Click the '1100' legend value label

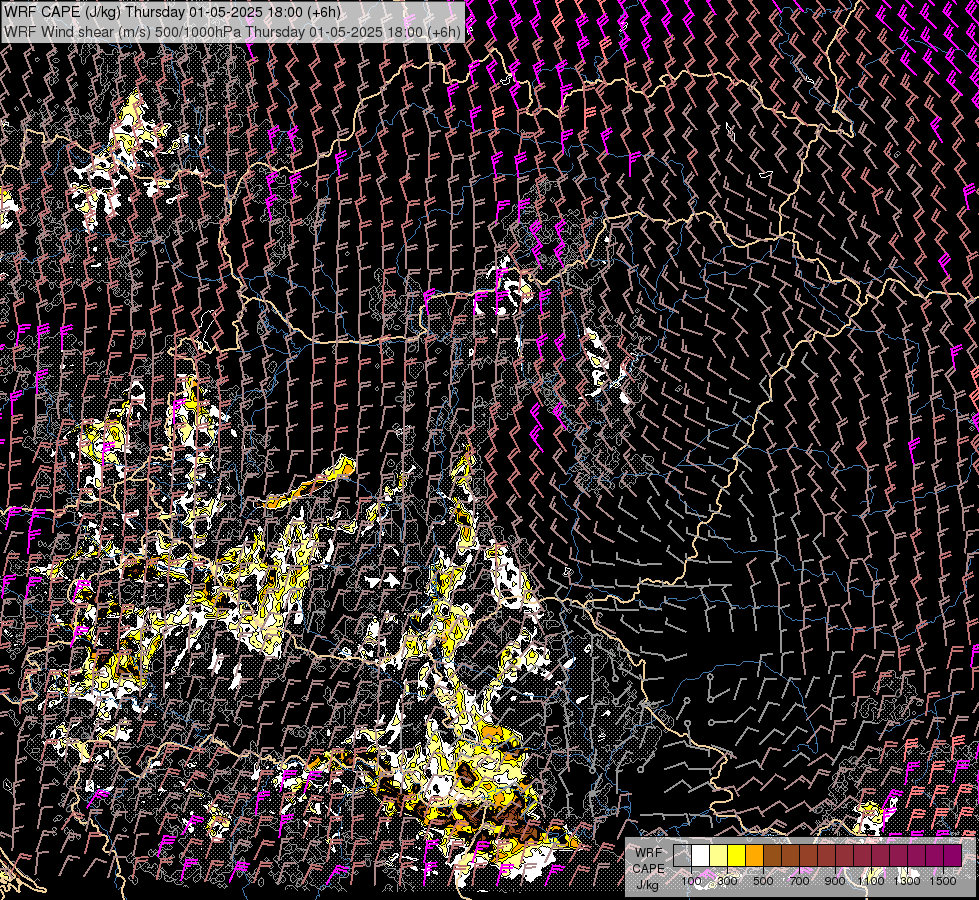pyautogui.click(x=871, y=881)
